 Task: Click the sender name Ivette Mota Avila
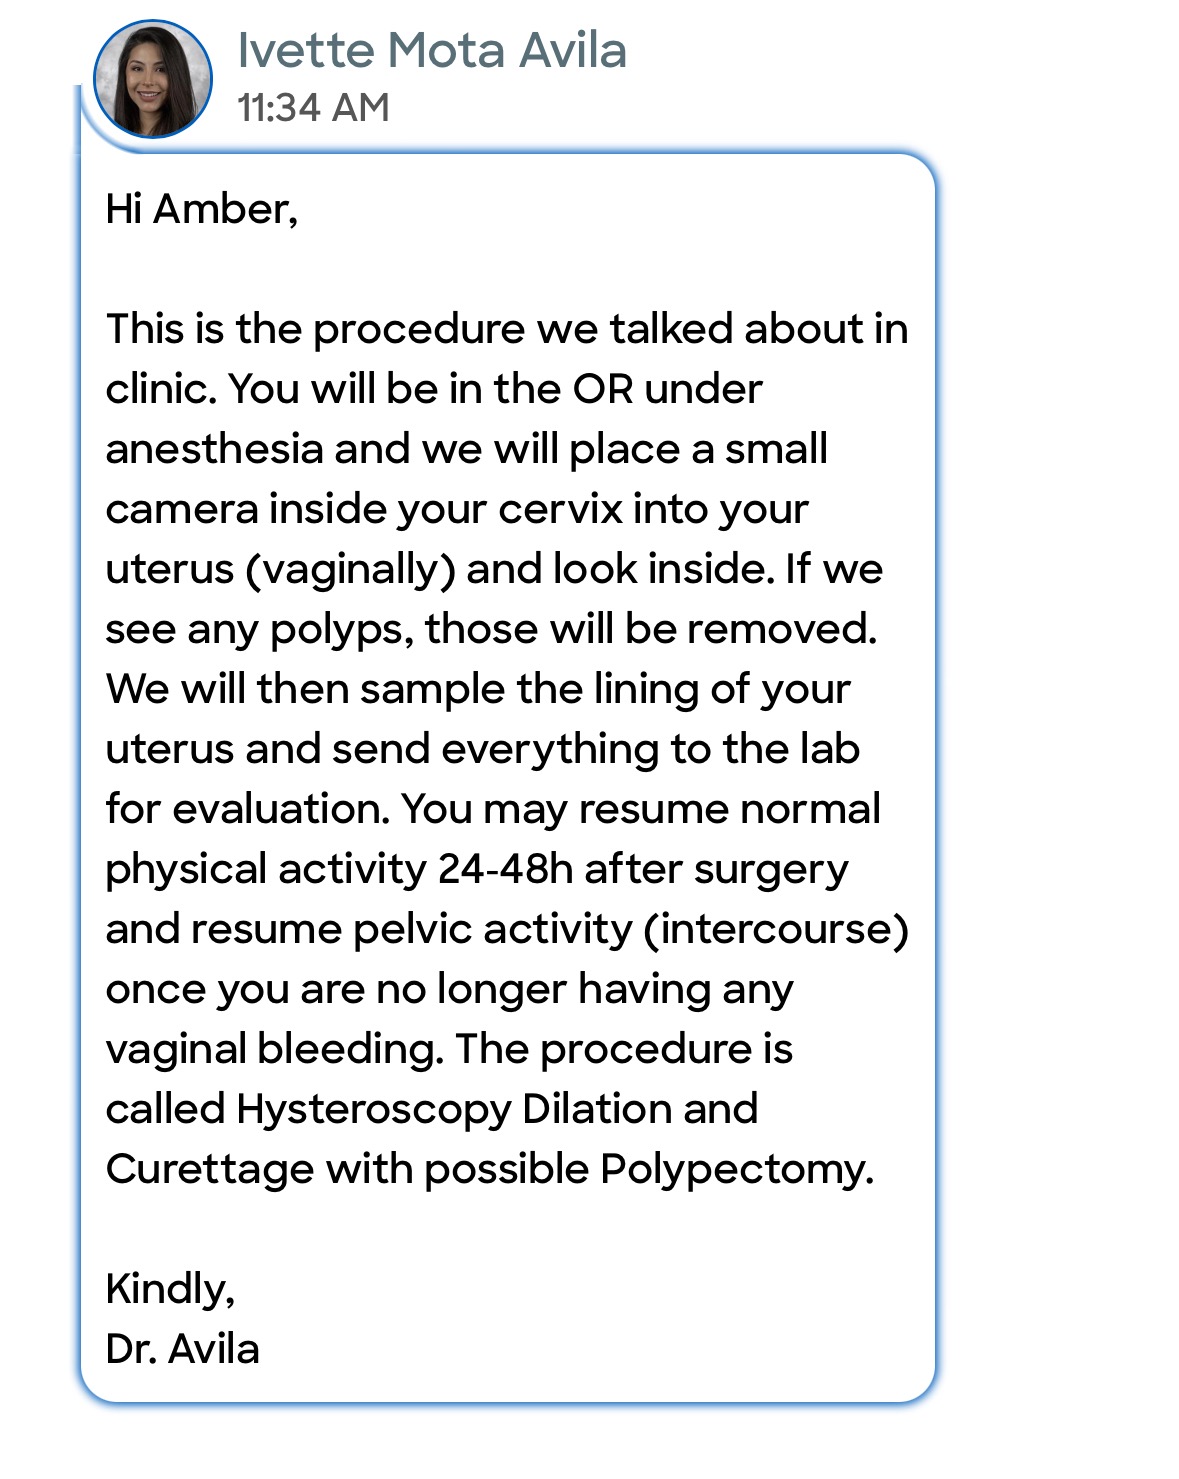[x=432, y=50]
